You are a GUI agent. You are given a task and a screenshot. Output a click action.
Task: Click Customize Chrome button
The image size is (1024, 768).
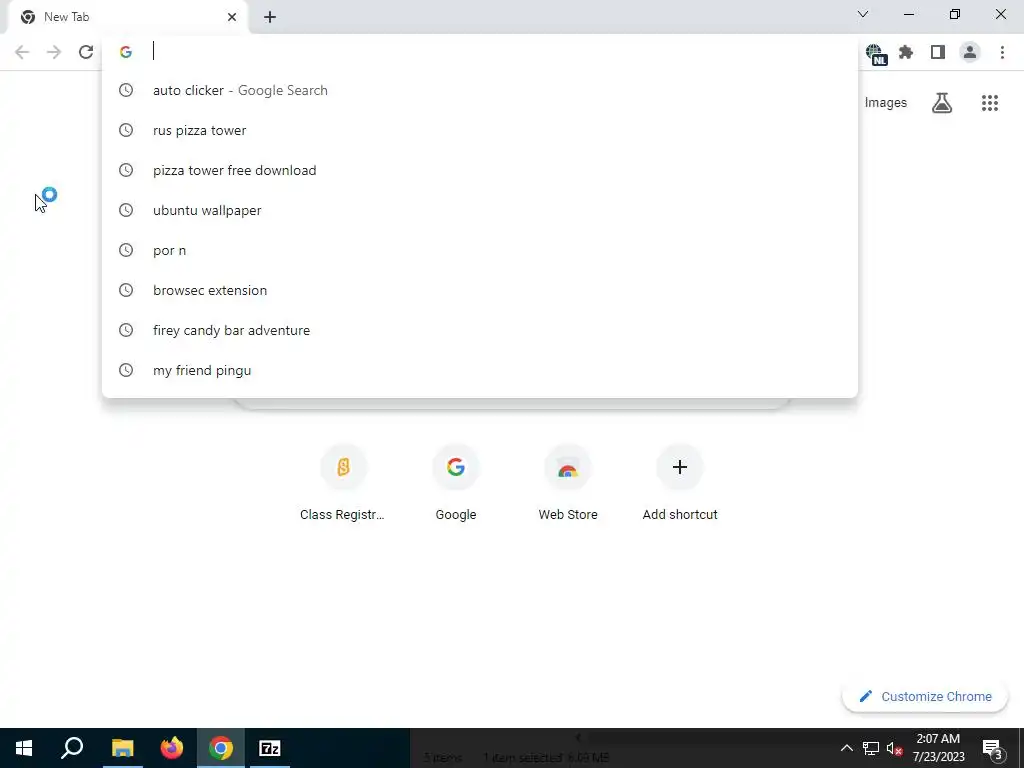click(x=925, y=696)
